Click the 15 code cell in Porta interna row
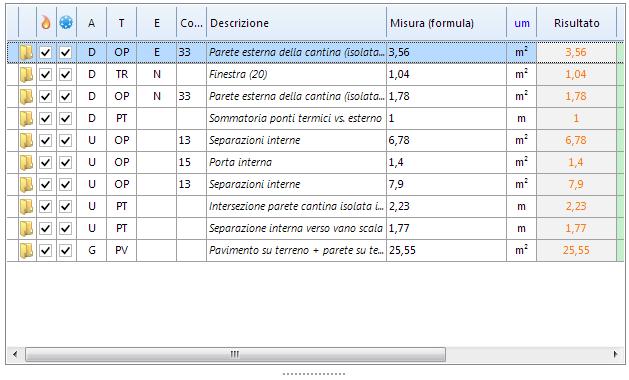629x380 pixels. pyautogui.click(x=191, y=163)
